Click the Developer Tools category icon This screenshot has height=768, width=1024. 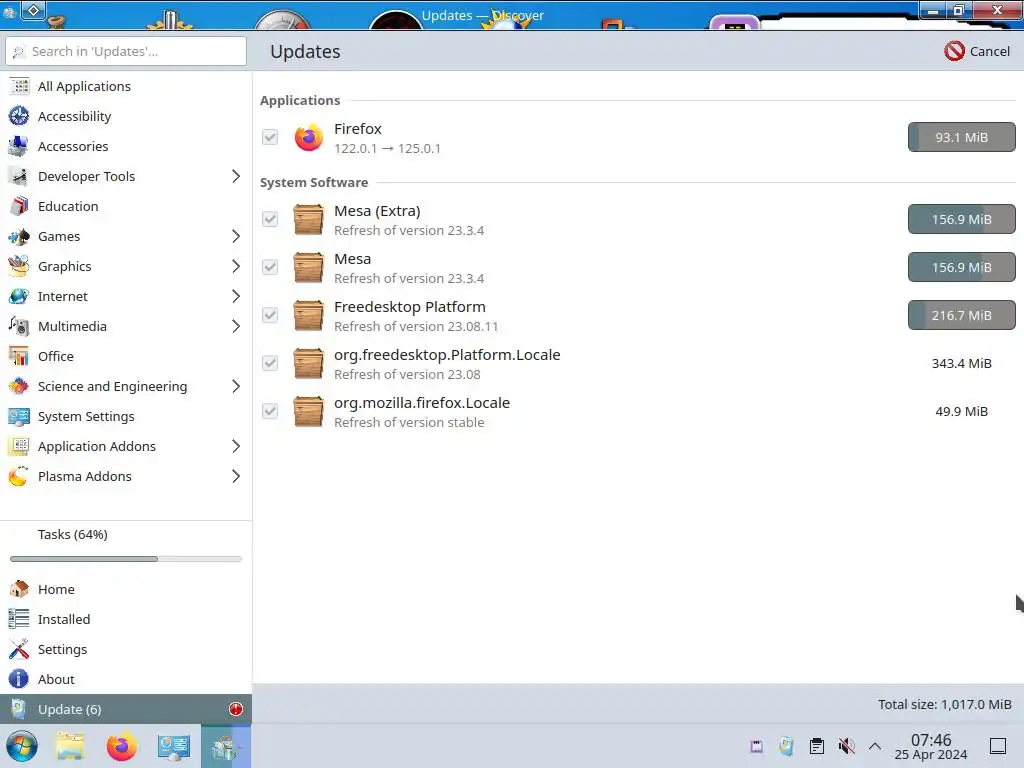pyautogui.click(x=19, y=176)
